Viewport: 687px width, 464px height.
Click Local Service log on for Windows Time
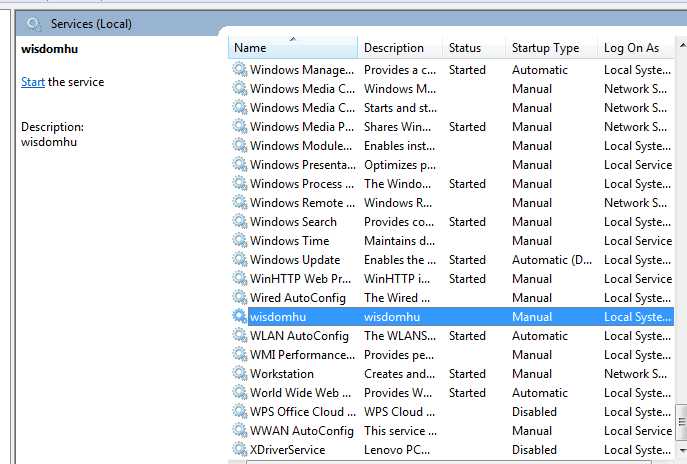(638, 241)
